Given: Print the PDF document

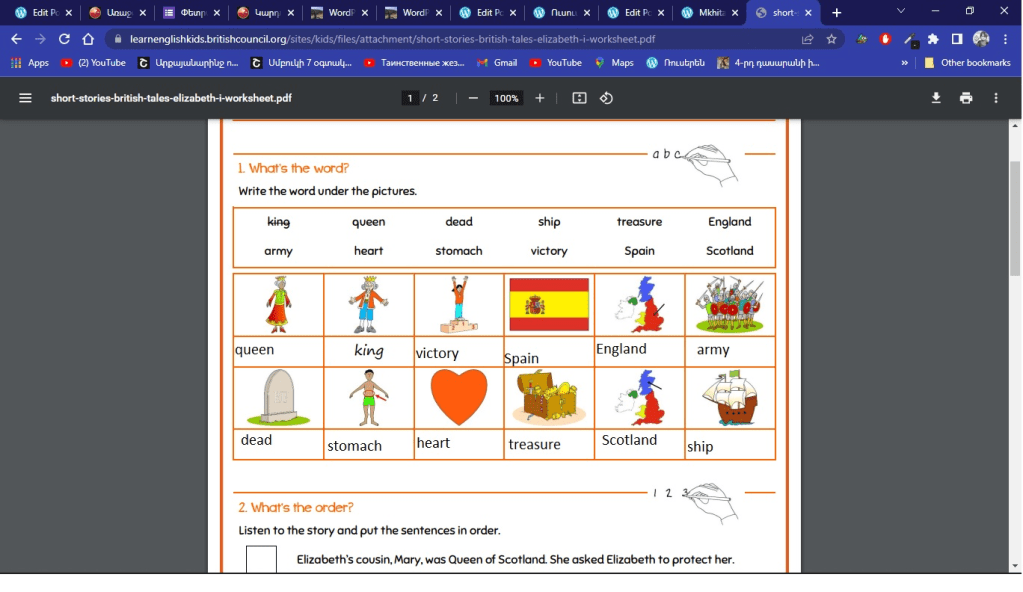Looking at the screenshot, I should coord(965,98).
